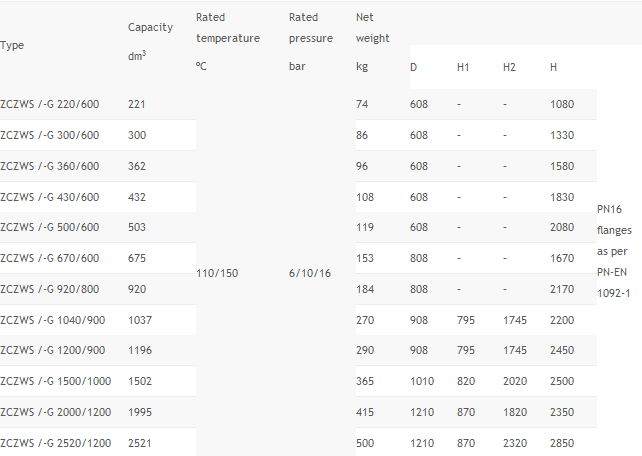Click the ZCZWS /-G 500/600 type cell
The height and width of the screenshot is (456, 642).
[x=50, y=227]
